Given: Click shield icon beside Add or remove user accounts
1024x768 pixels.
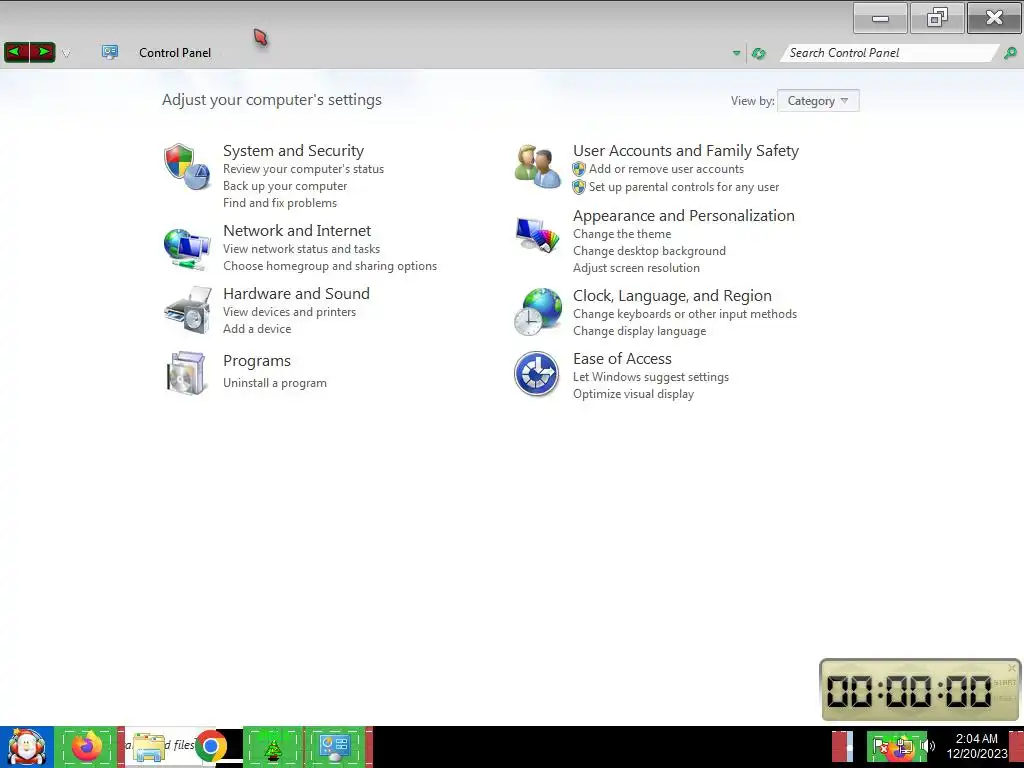Looking at the screenshot, I should pos(579,169).
